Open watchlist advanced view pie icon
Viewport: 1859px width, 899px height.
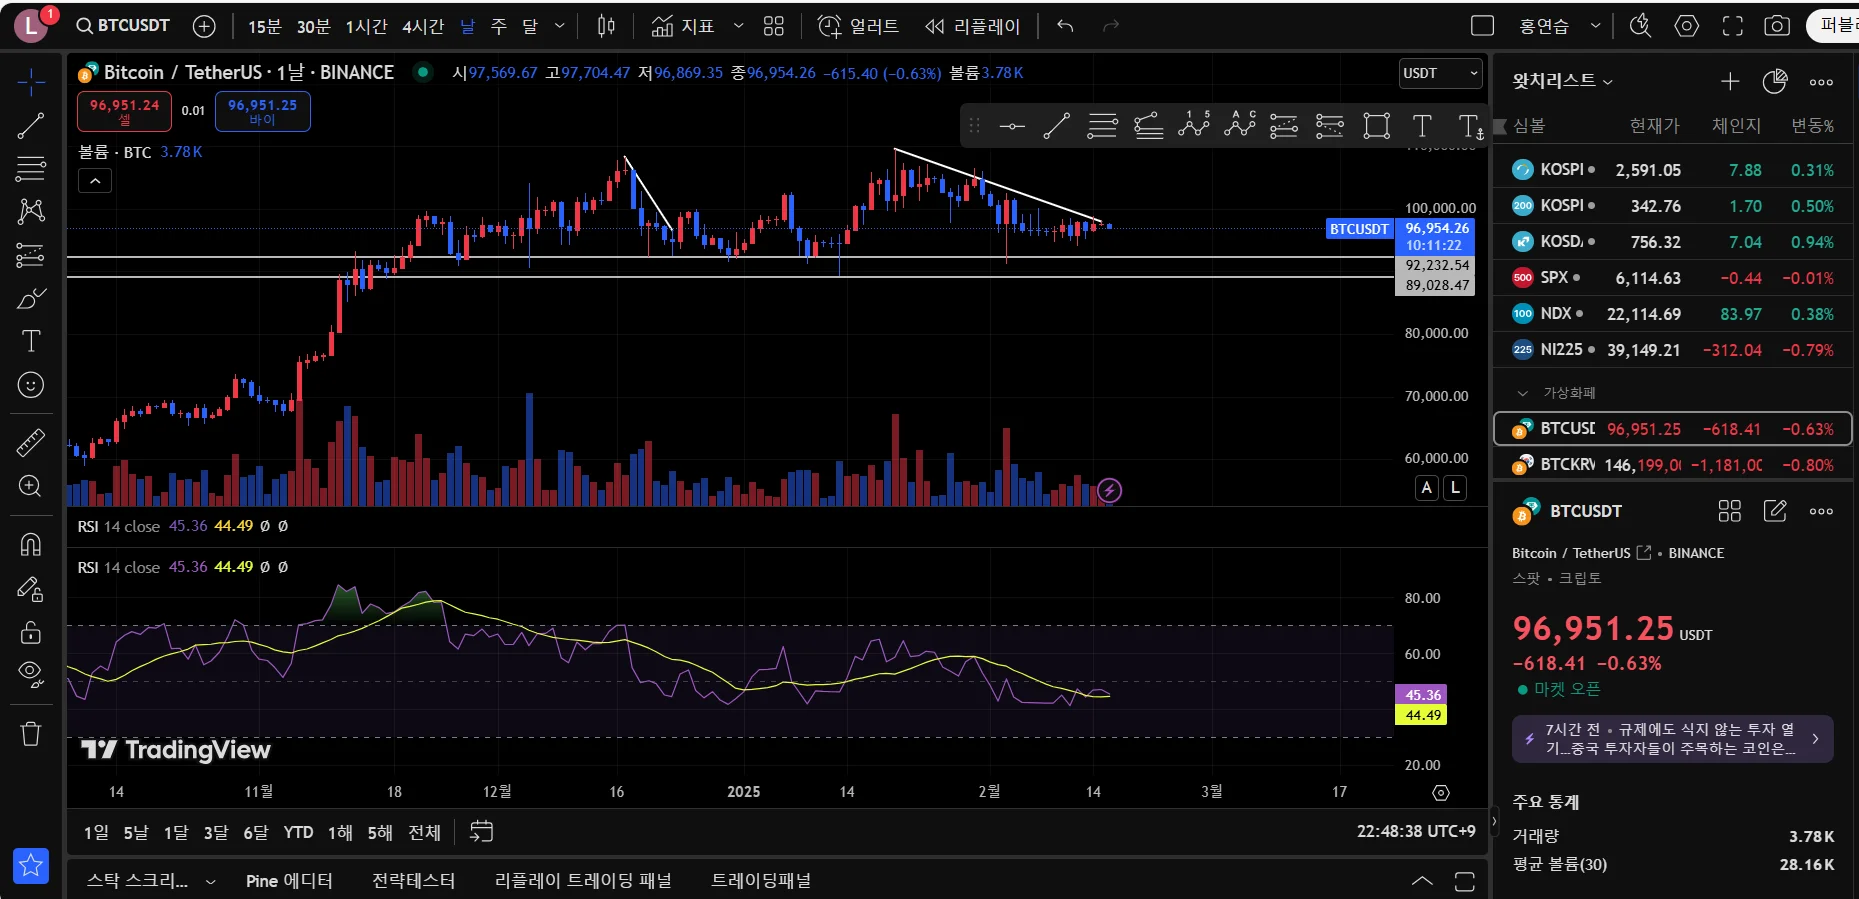1775,81
